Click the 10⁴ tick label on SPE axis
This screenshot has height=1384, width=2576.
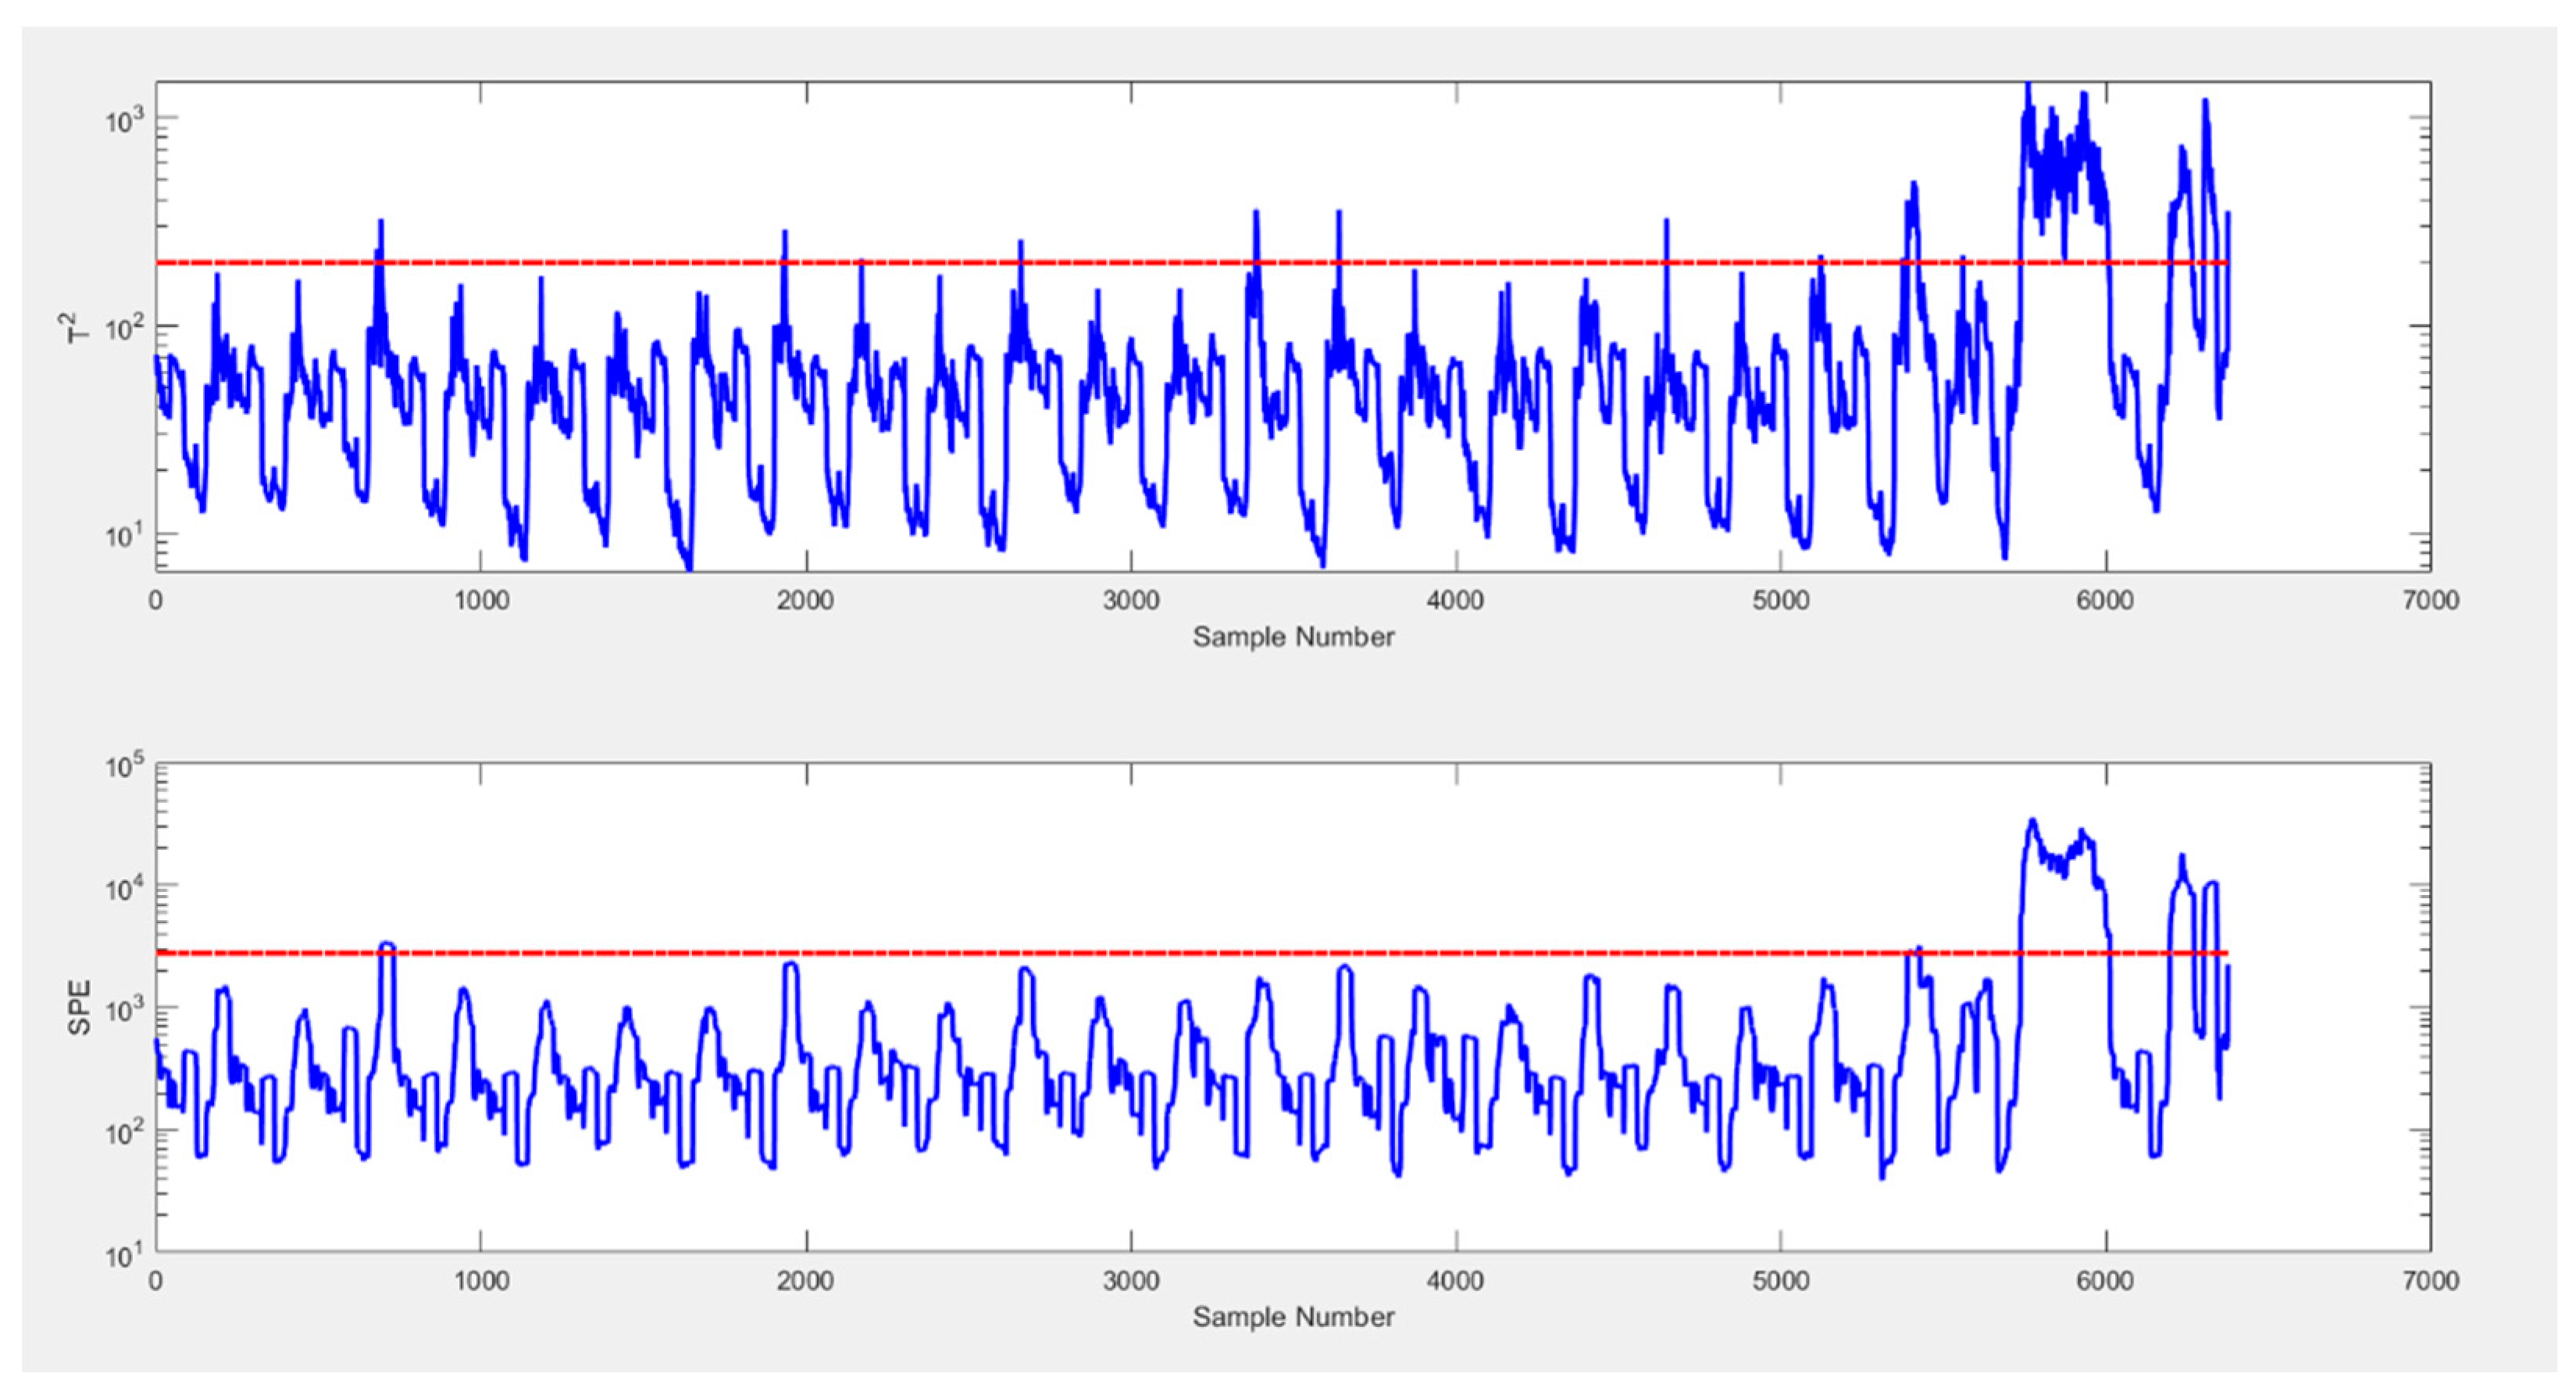point(125,888)
